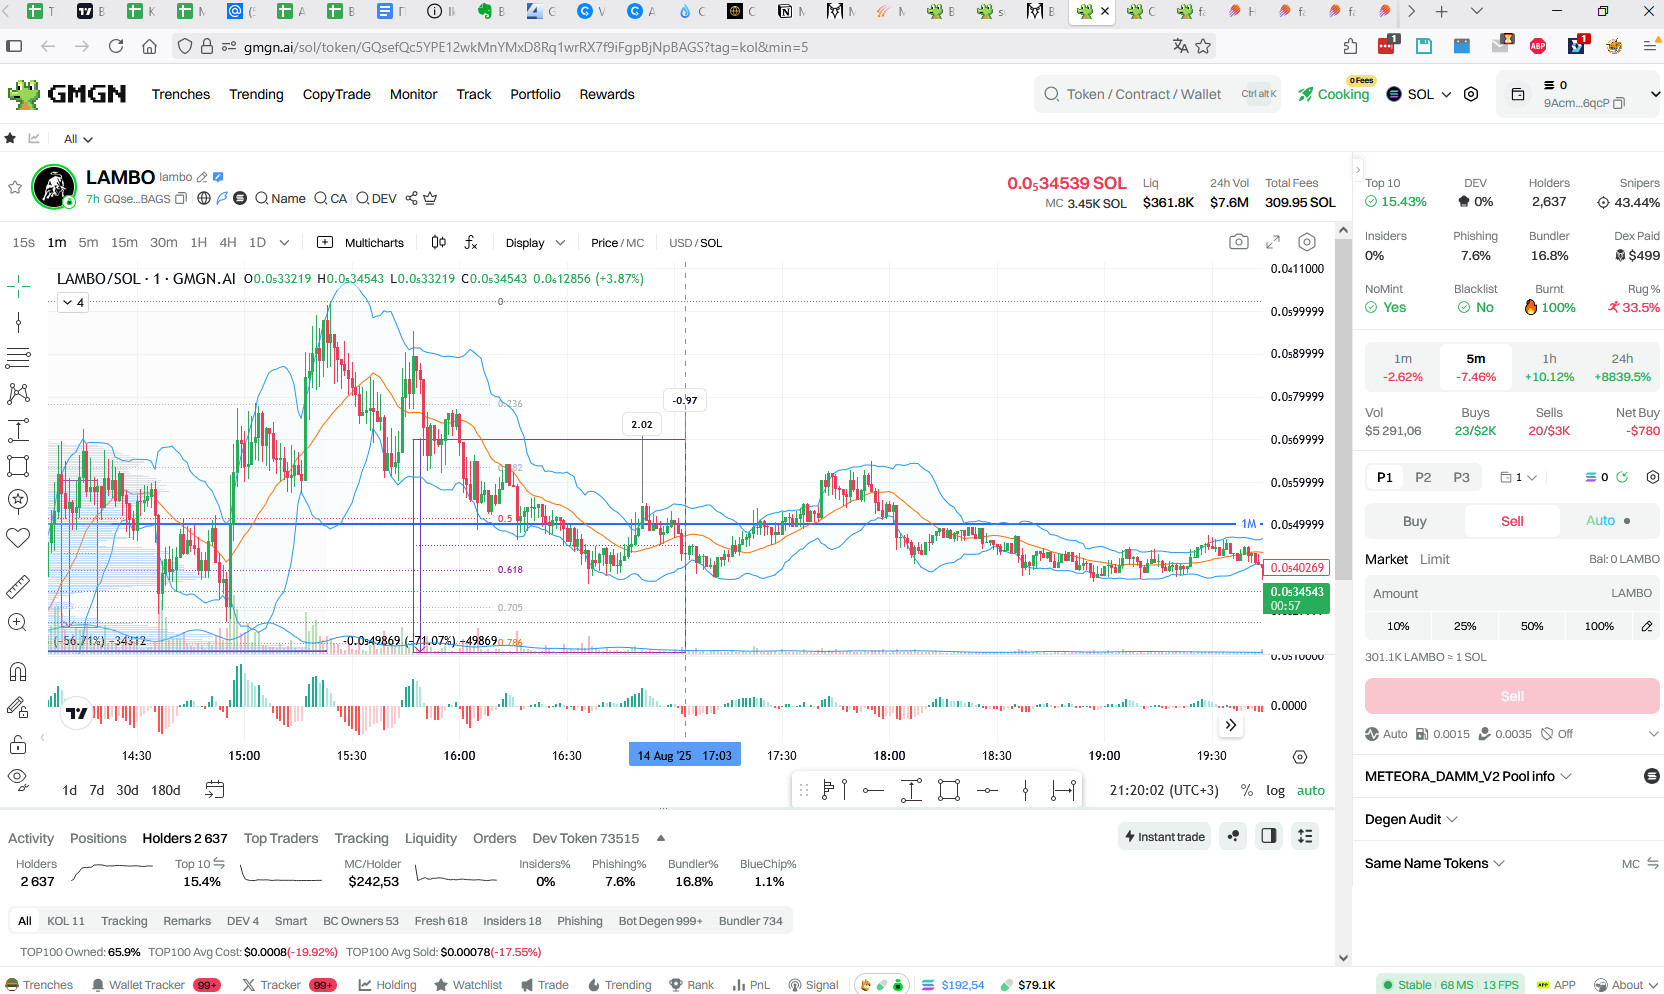The width and height of the screenshot is (1664, 994).
Task: Toggle auto scale on chart
Action: pos(1311,790)
